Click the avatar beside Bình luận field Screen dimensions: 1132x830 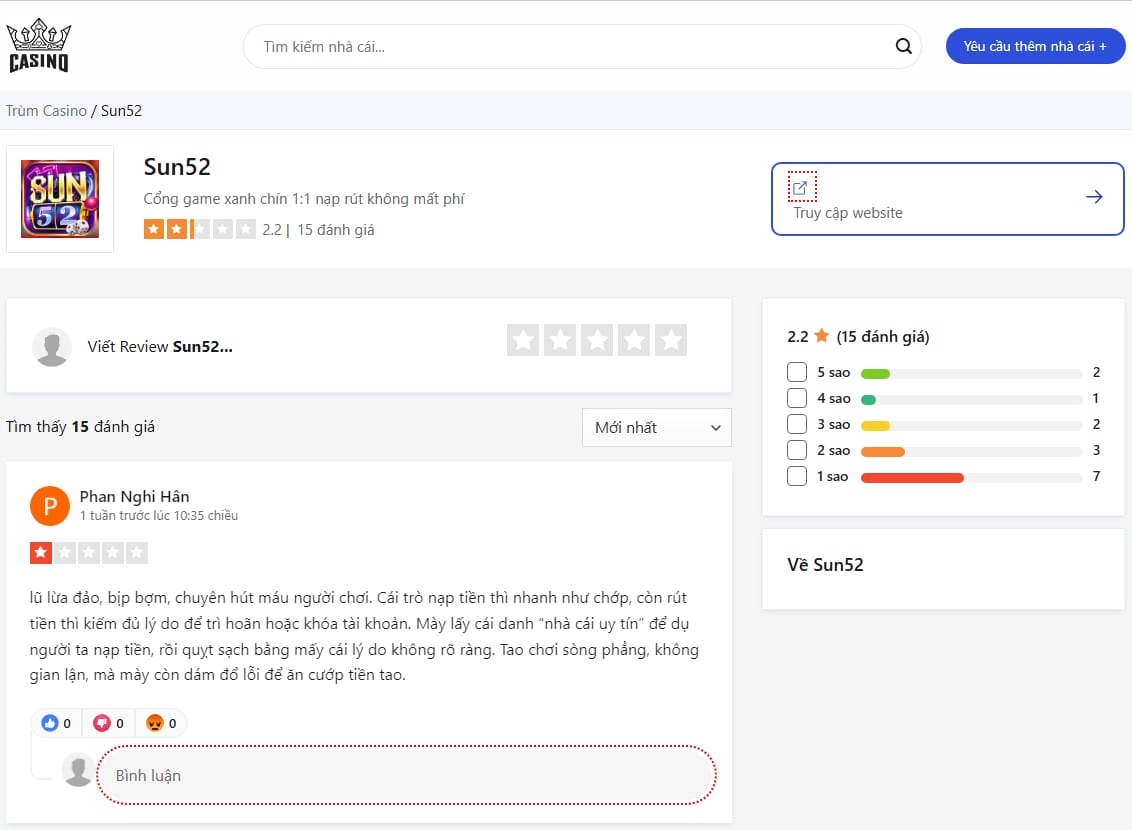coord(78,770)
